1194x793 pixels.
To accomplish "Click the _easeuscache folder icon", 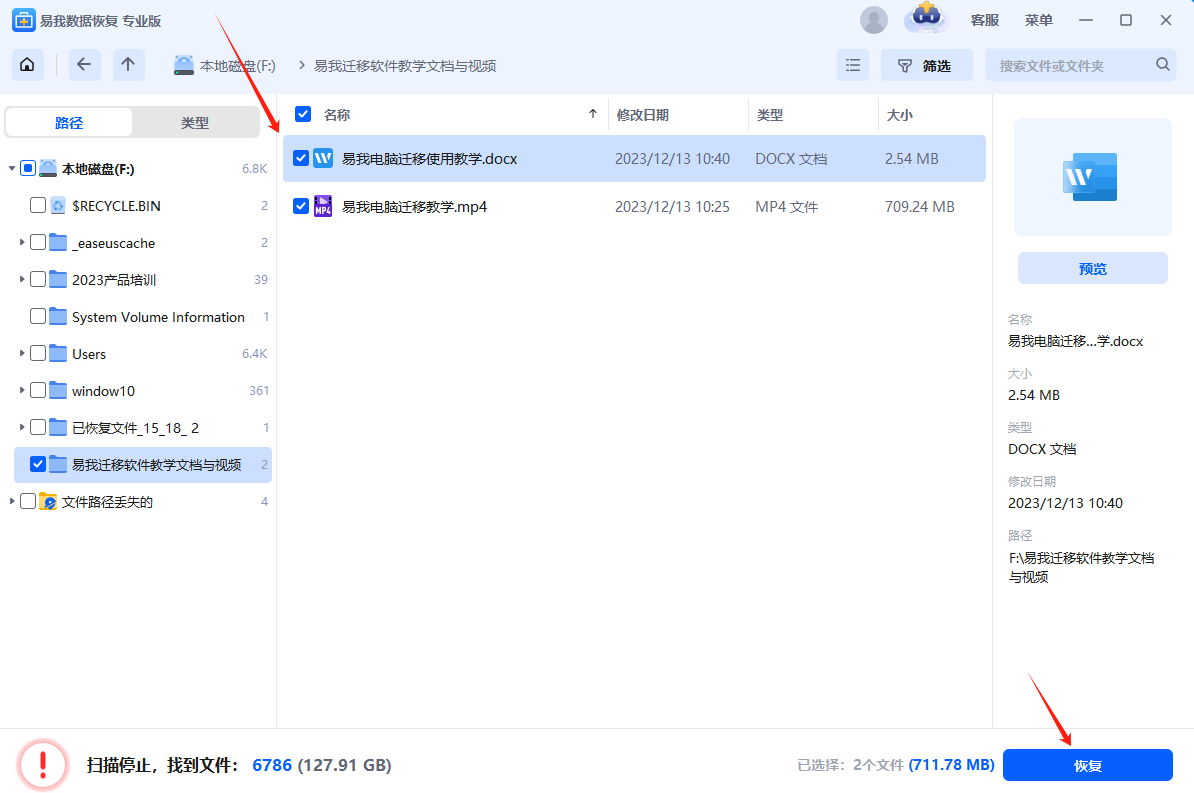I will [58, 243].
